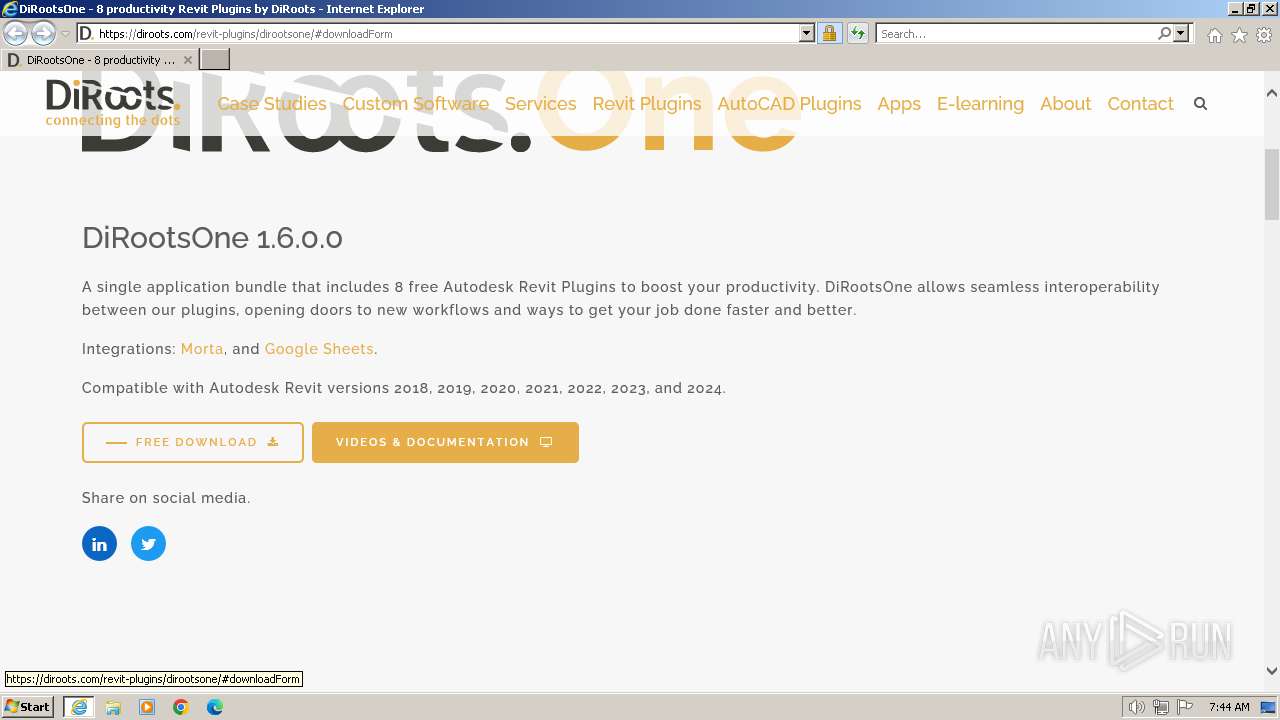Screen dimensions: 1280x720
Task: Open the Revit Plugins menu item
Action: (x=647, y=104)
